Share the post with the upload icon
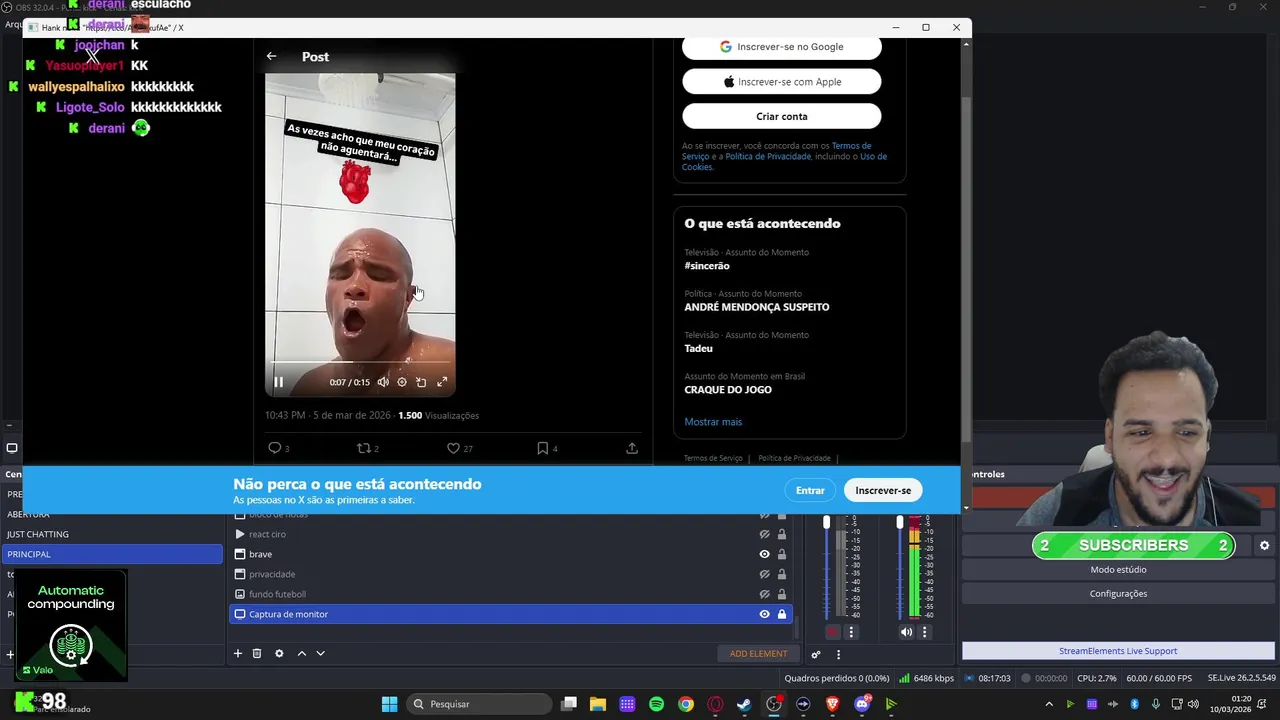The width and height of the screenshot is (1280, 720). [632, 448]
